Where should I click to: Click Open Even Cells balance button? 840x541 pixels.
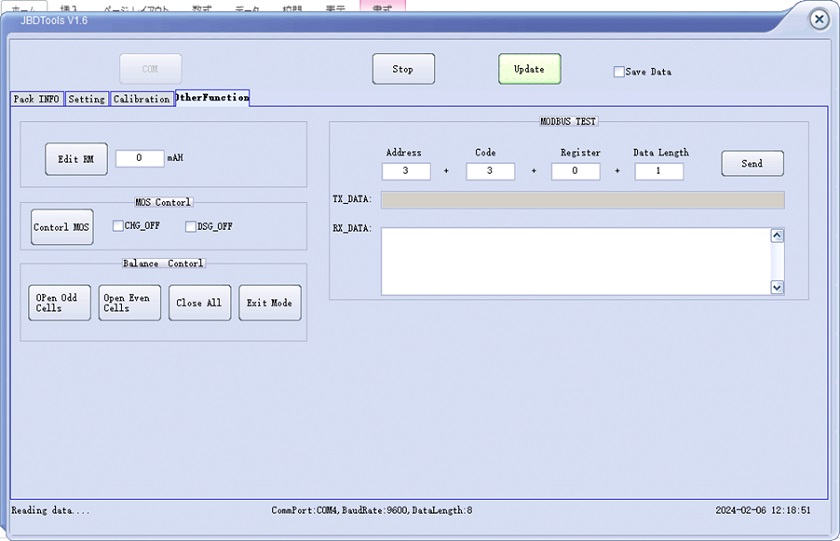tap(130, 303)
